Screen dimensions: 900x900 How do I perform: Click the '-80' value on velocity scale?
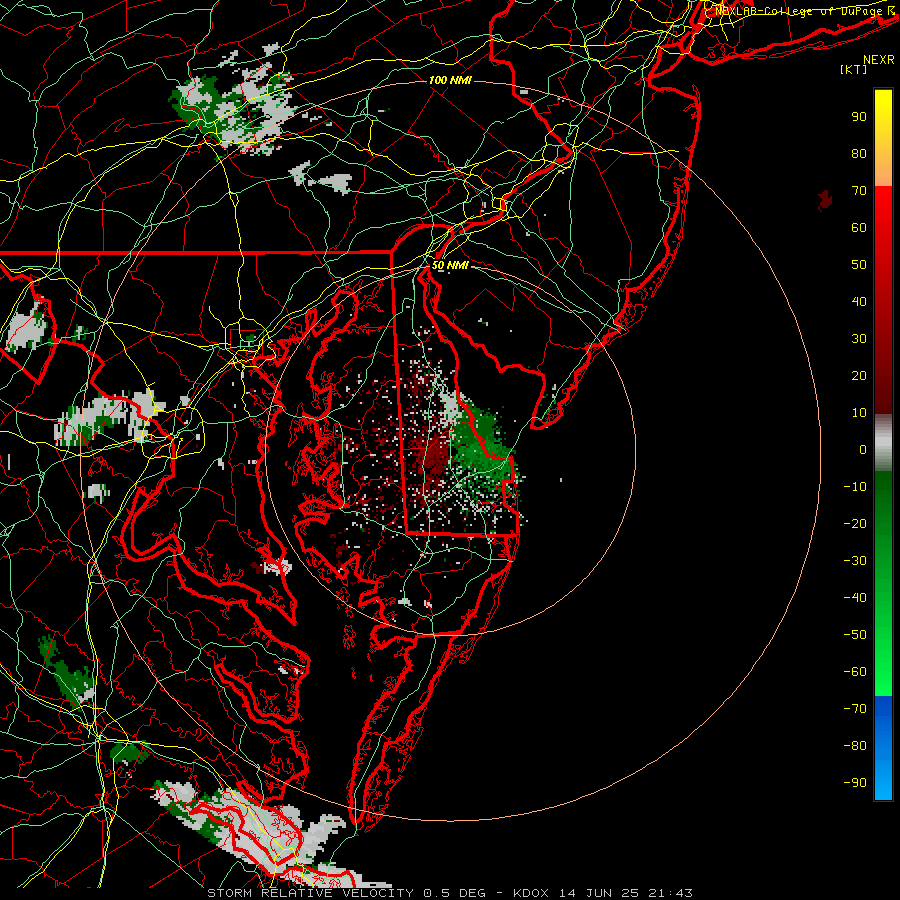(x=855, y=746)
